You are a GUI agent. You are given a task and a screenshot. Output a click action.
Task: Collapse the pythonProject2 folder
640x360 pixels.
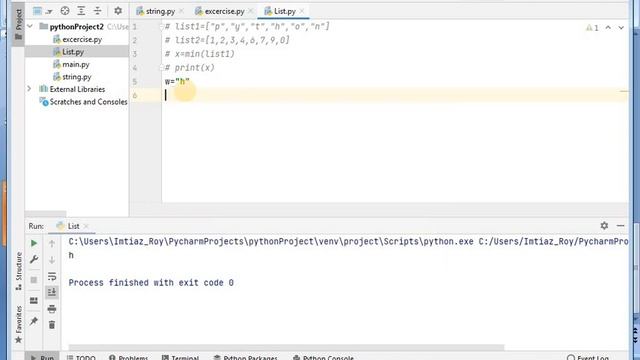(30, 27)
